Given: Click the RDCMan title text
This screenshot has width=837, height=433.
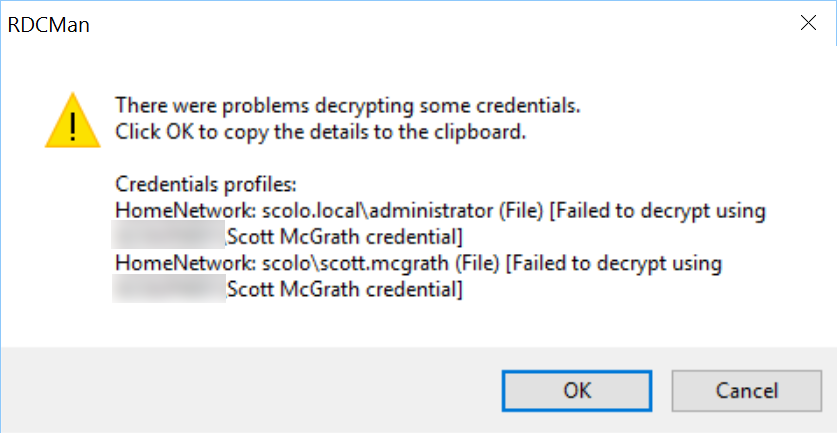Looking at the screenshot, I should (x=49, y=25).
